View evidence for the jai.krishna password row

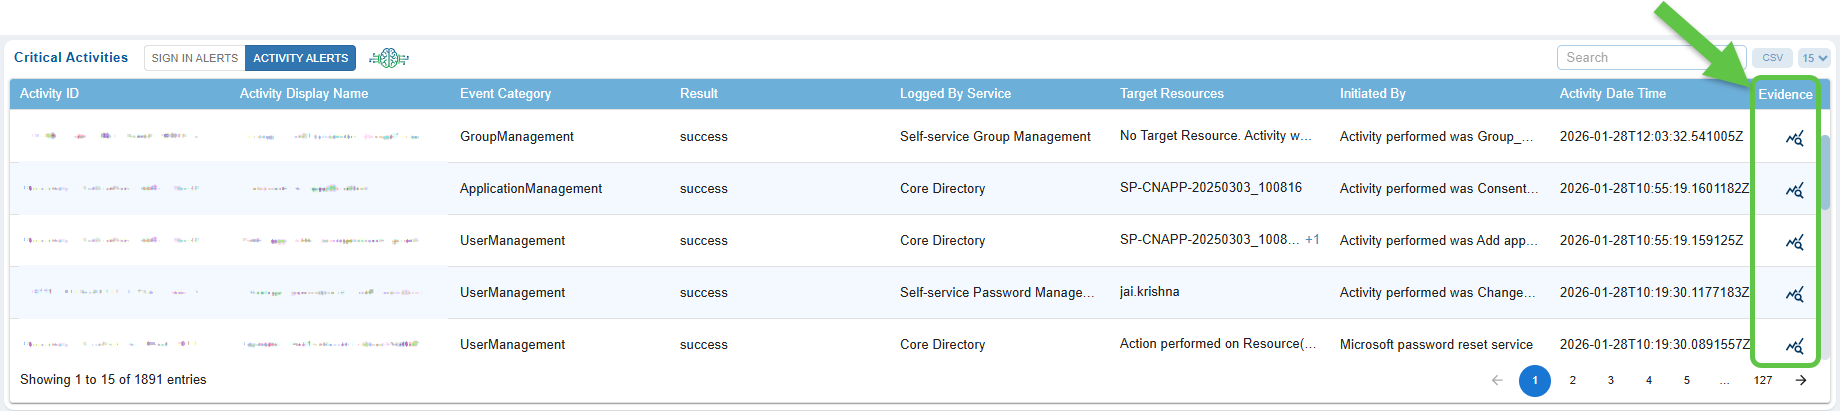(x=1794, y=294)
